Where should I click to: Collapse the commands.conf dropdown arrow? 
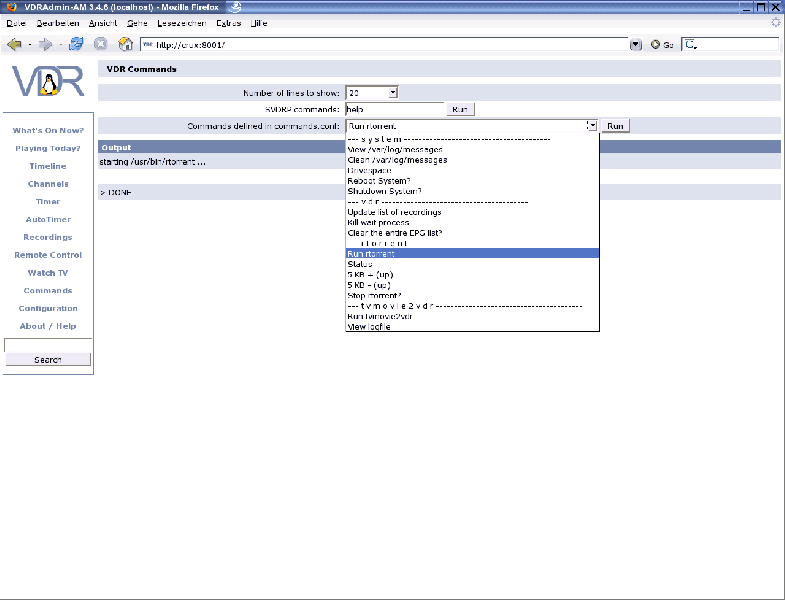tap(591, 126)
